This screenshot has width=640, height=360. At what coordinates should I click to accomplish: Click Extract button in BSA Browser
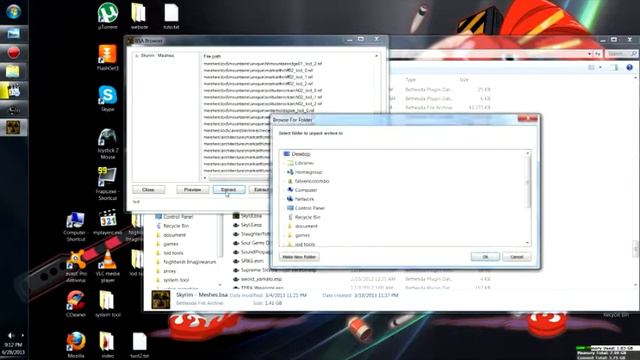pyautogui.click(x=229, y=190)
